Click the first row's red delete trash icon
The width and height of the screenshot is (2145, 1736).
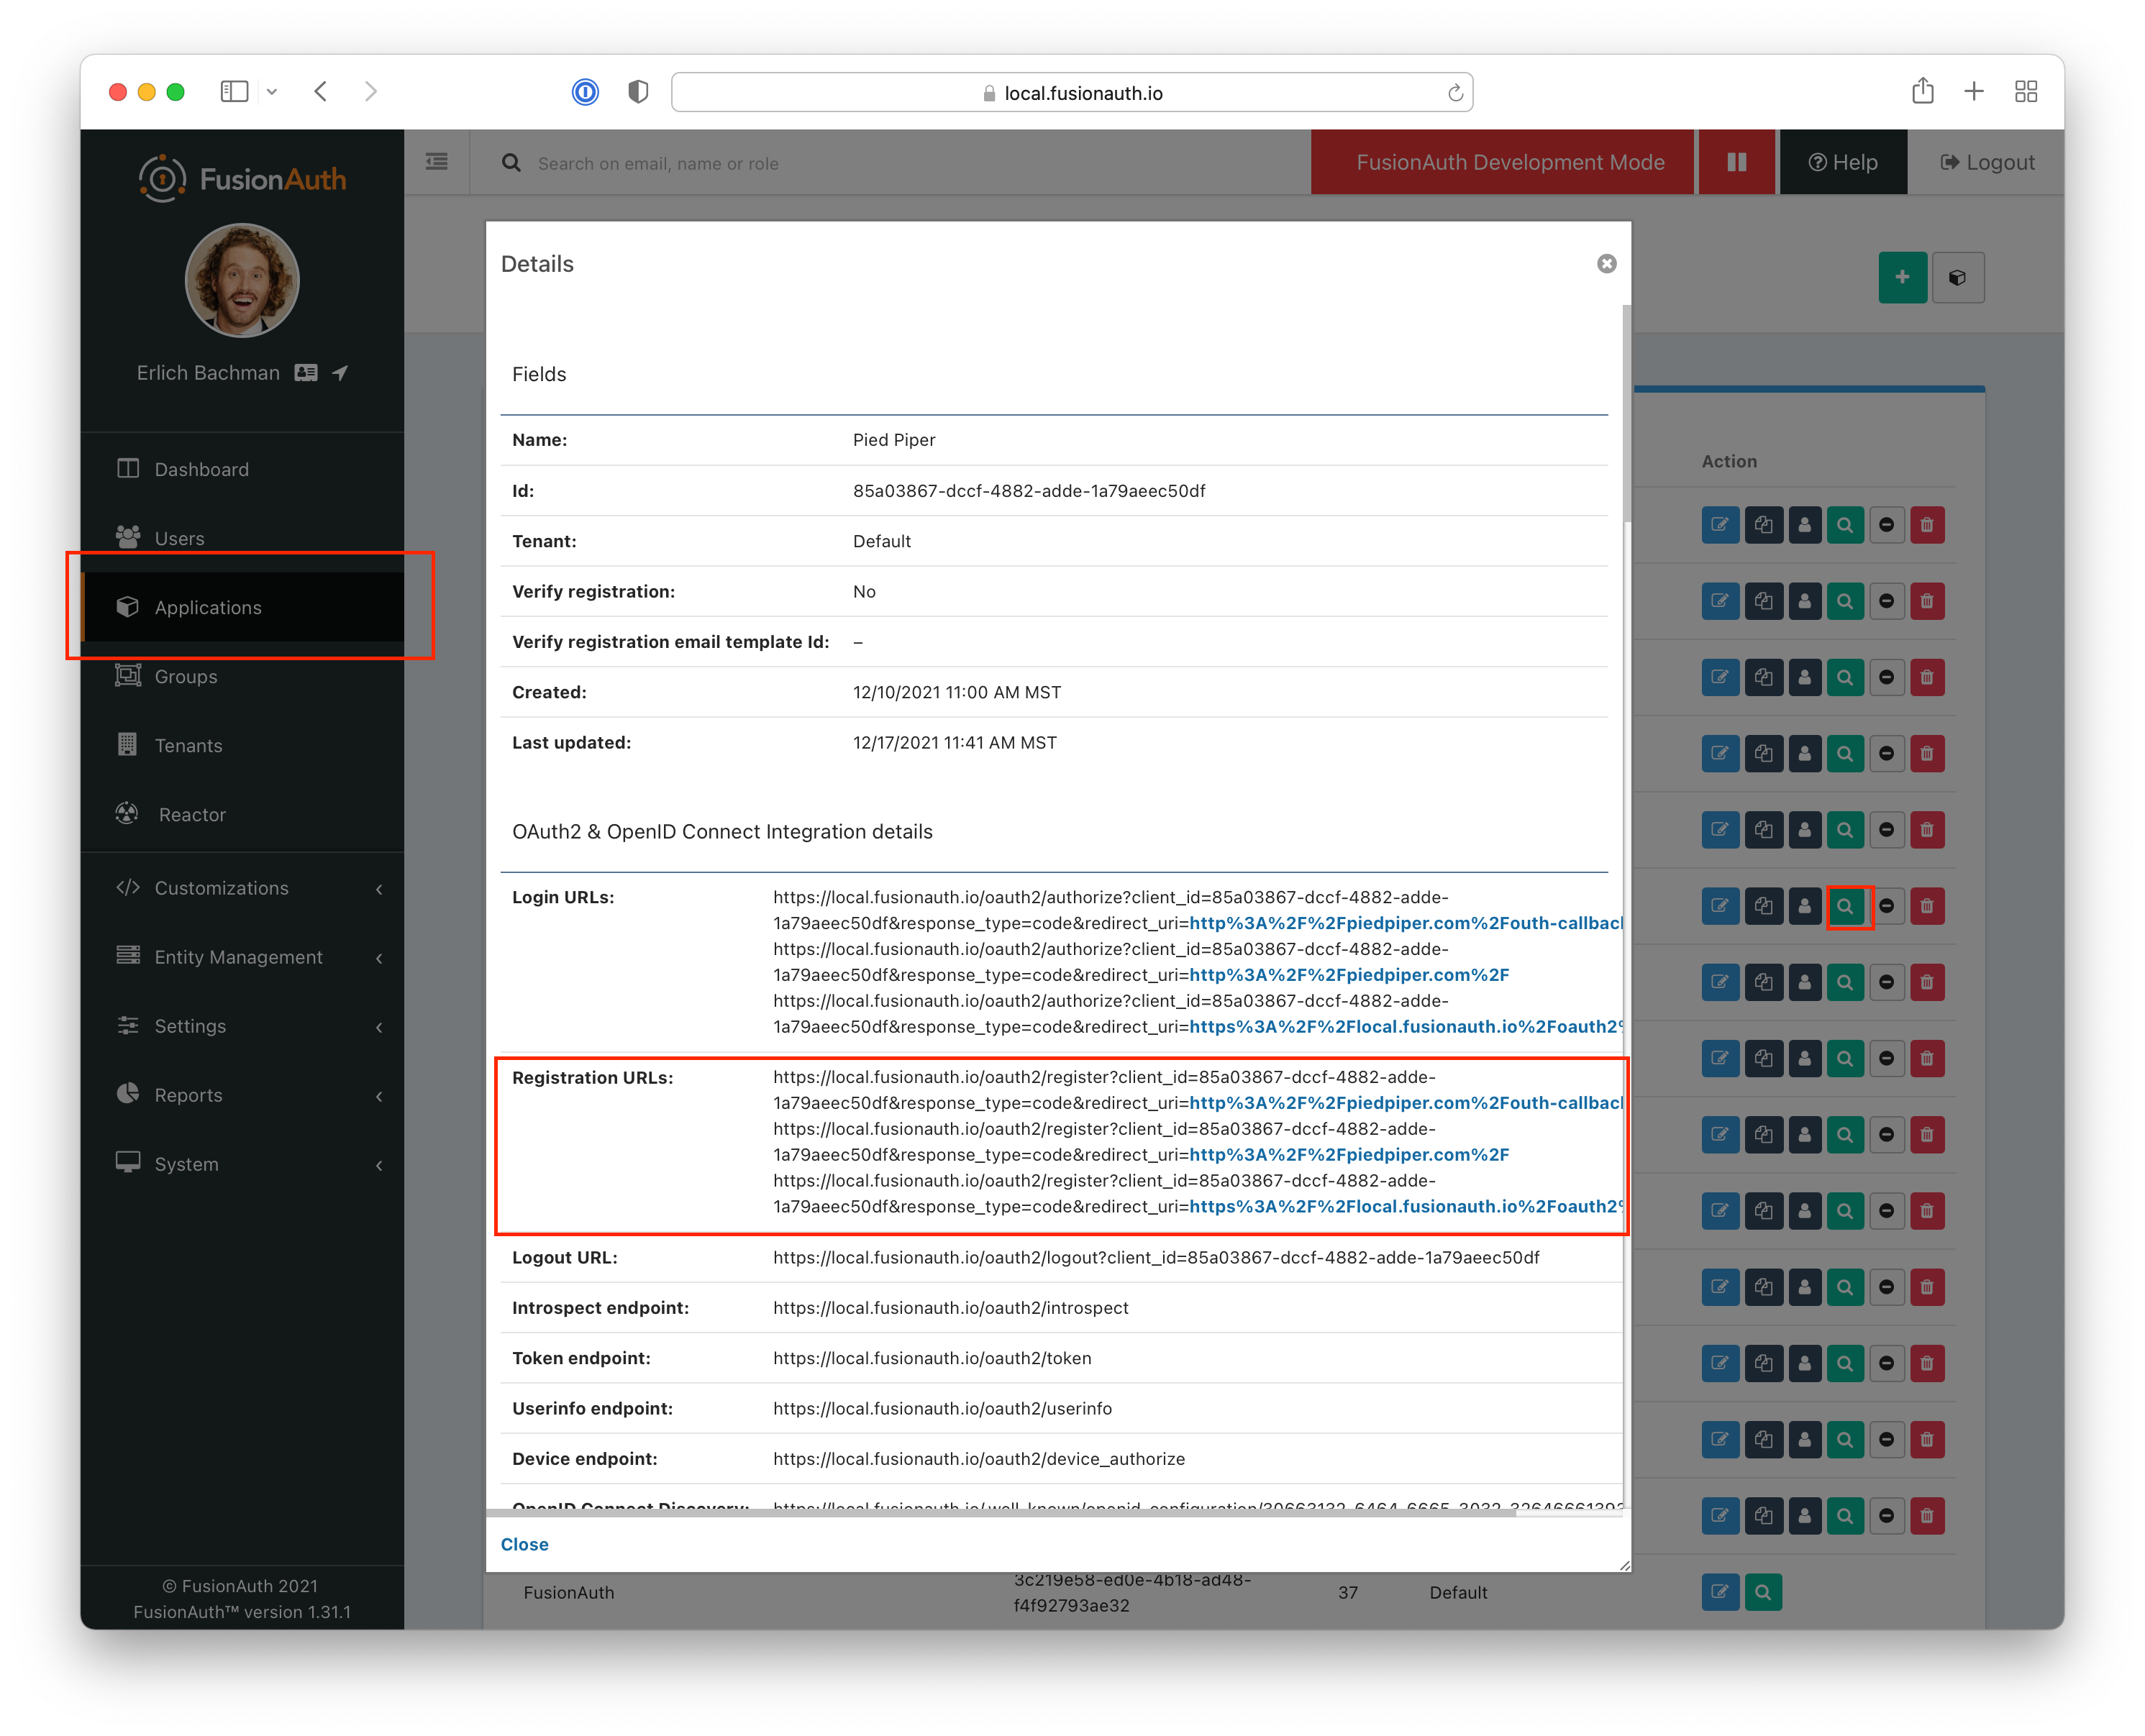pyautogui.click(x=1926, y=525)
